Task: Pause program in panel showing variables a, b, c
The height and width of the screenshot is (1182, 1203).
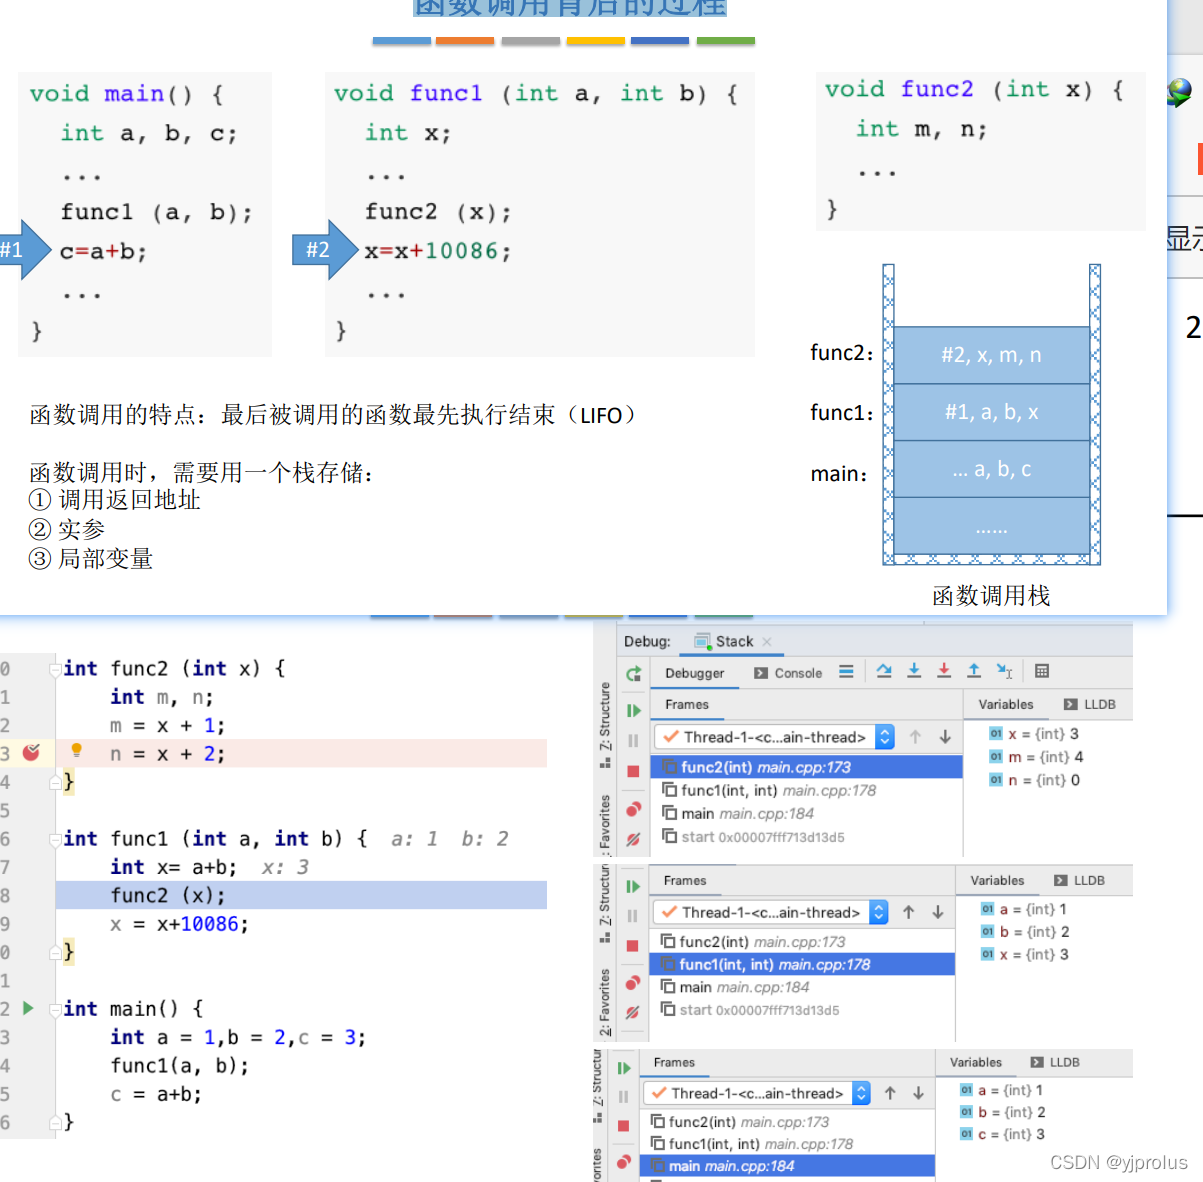Action: (x=624, y=1097)
